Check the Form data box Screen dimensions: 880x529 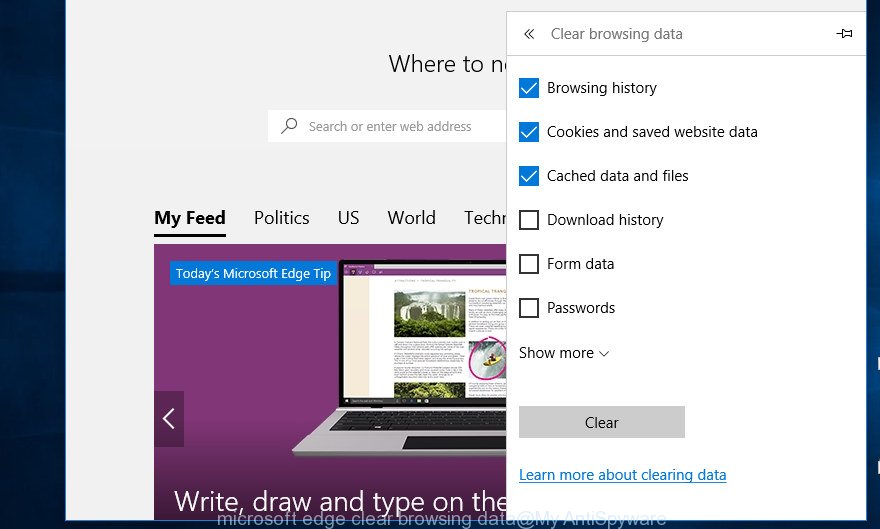pyautogui.click(x=529, y=264)
